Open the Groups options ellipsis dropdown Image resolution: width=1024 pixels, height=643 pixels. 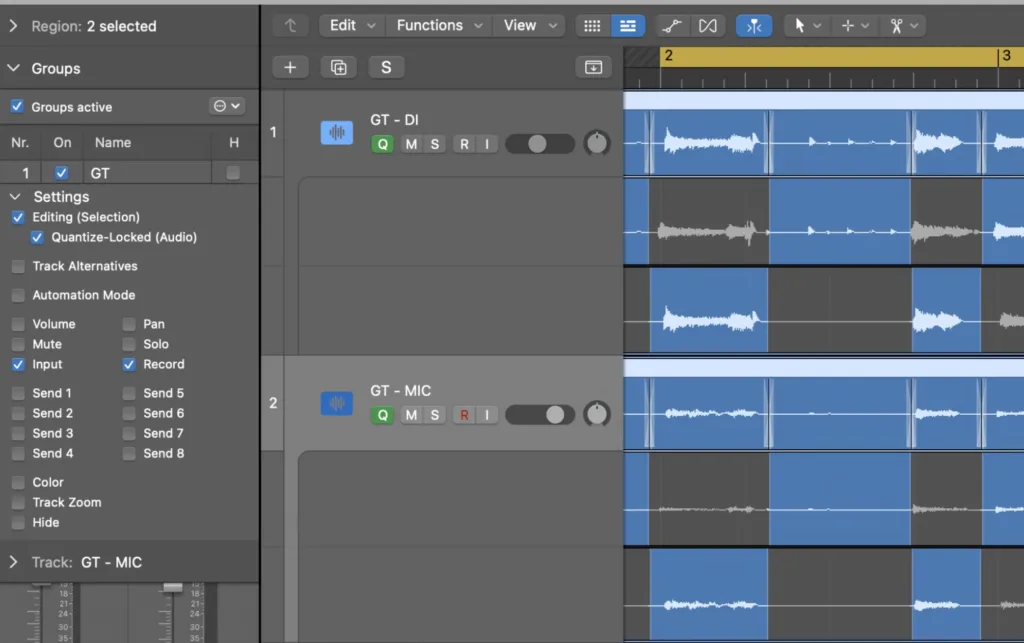coord(227,106)
